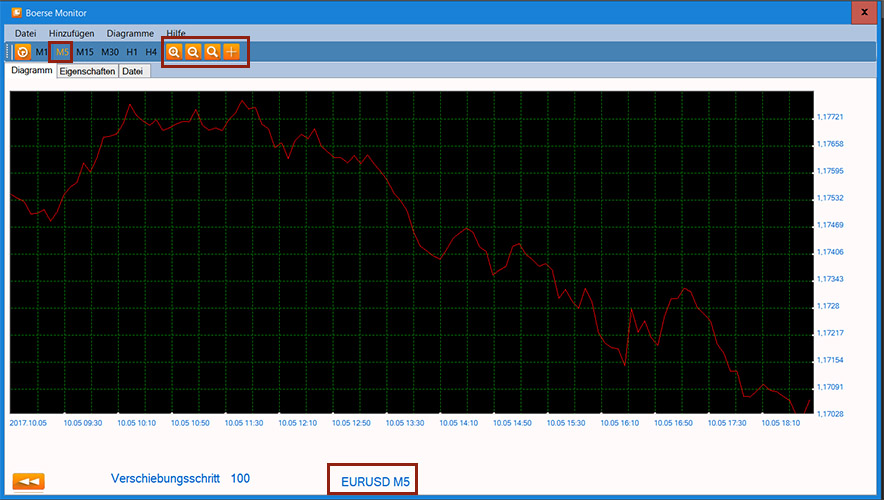The height and width of the screenshot is (500, 884).
Task: Click the Verschiebungsschritt value 100
Action: pyautogui.click(x=240, y=479)
